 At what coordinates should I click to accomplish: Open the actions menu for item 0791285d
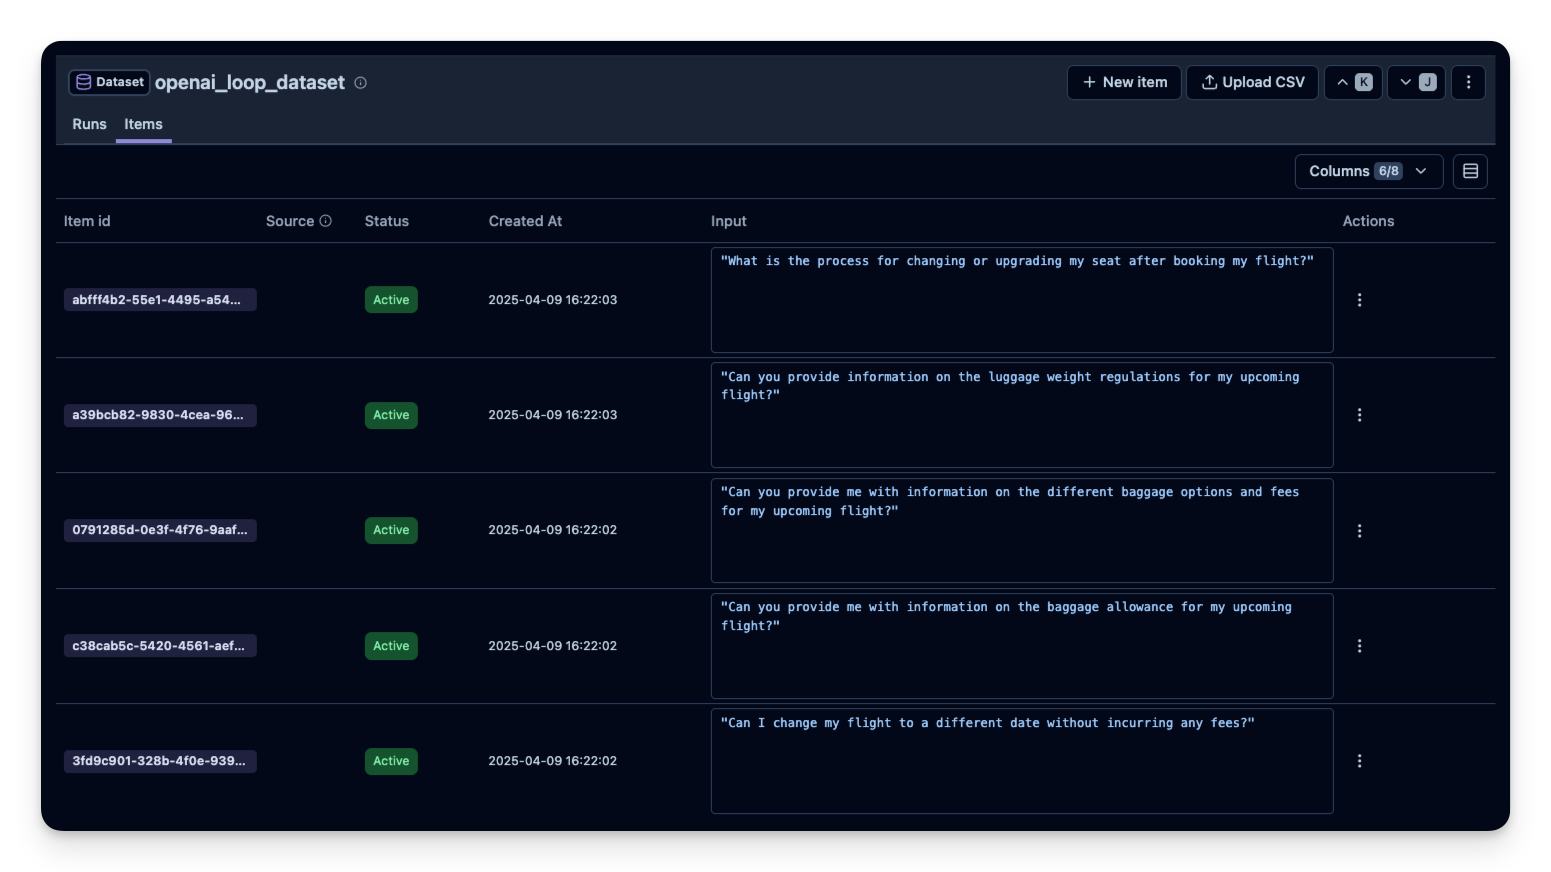point(1360,530)
